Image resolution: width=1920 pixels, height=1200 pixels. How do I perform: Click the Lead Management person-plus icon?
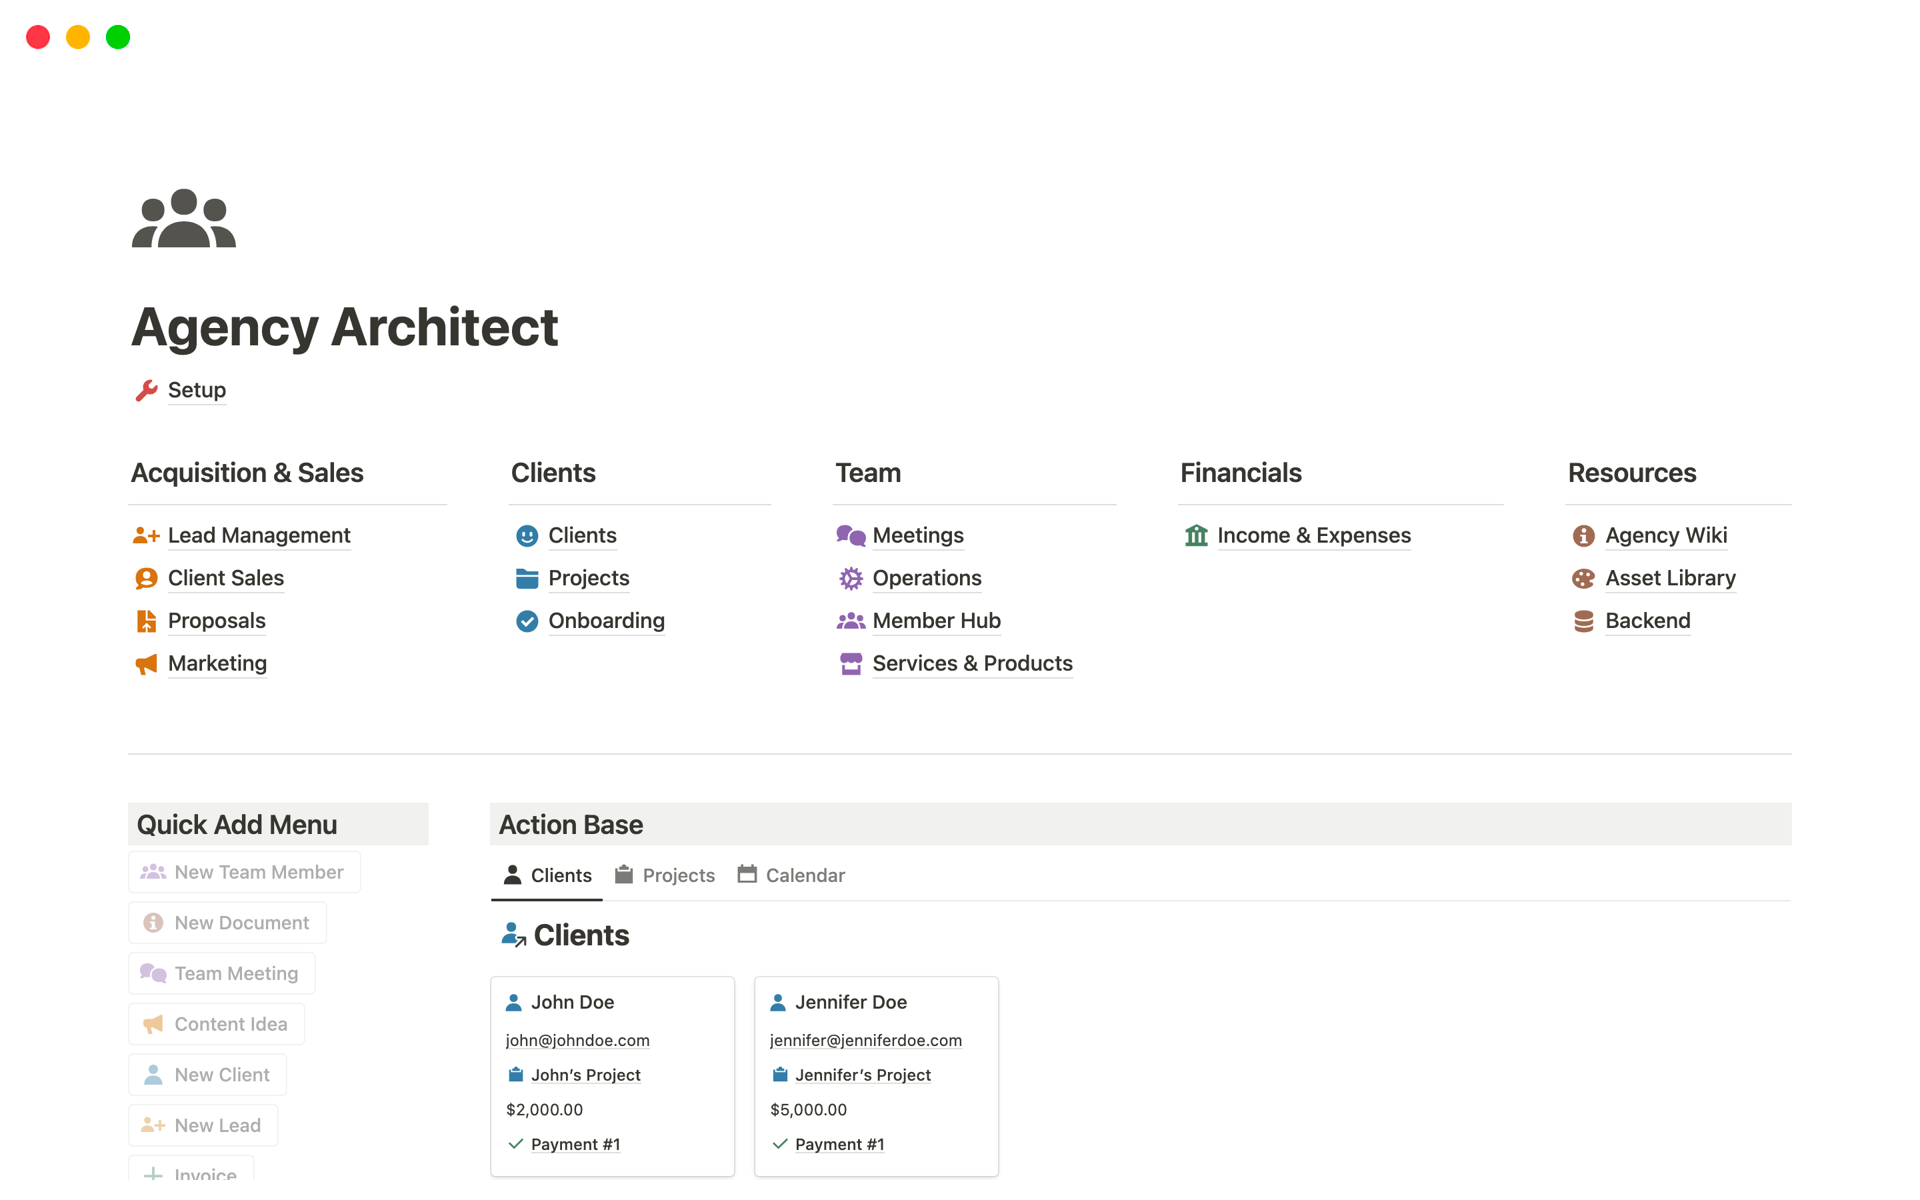pos(146,536)
